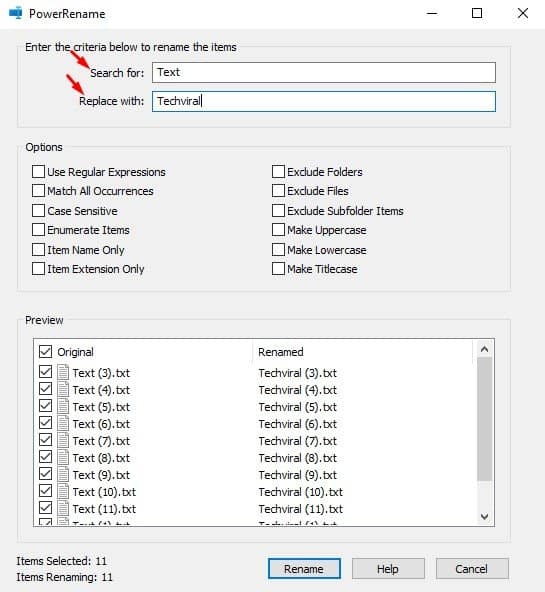Check the Match All Occurrences box

pyautogui.click(x=38, y=191)
